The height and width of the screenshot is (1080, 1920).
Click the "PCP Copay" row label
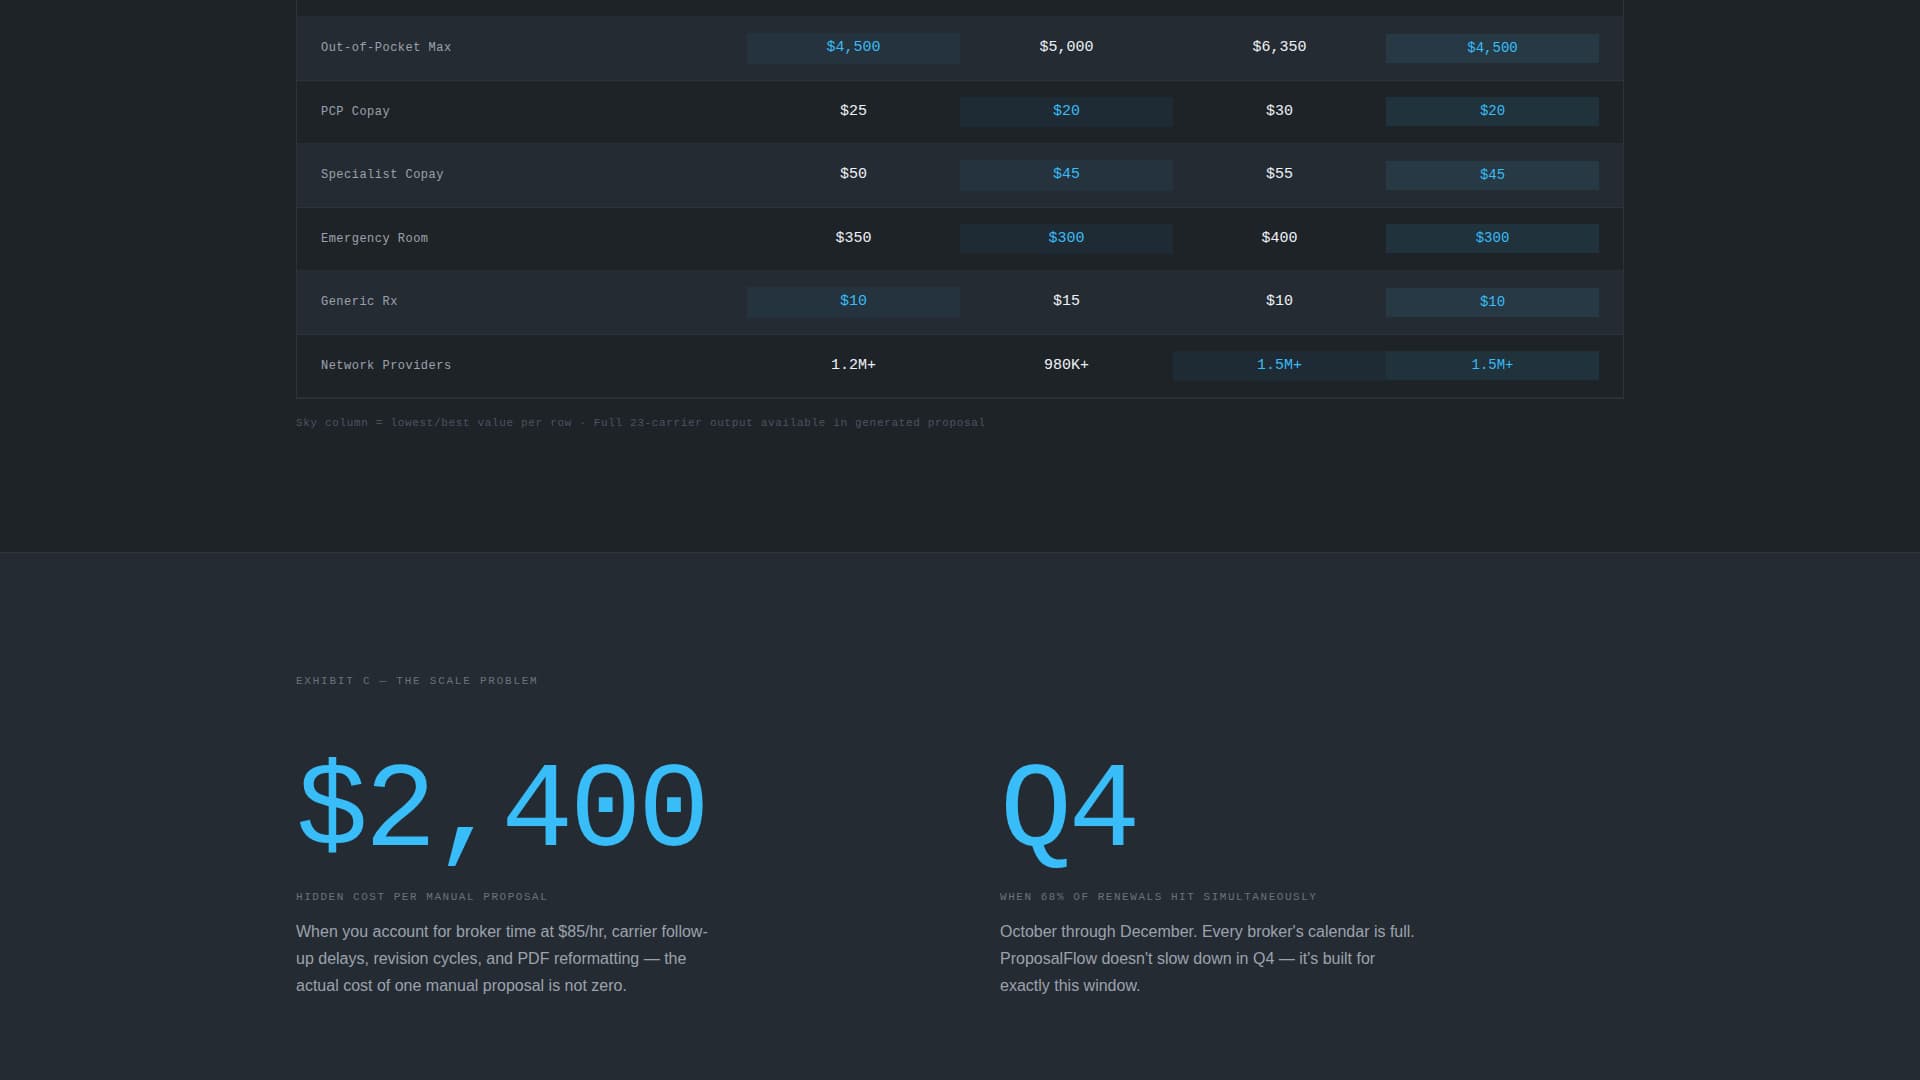355,111
